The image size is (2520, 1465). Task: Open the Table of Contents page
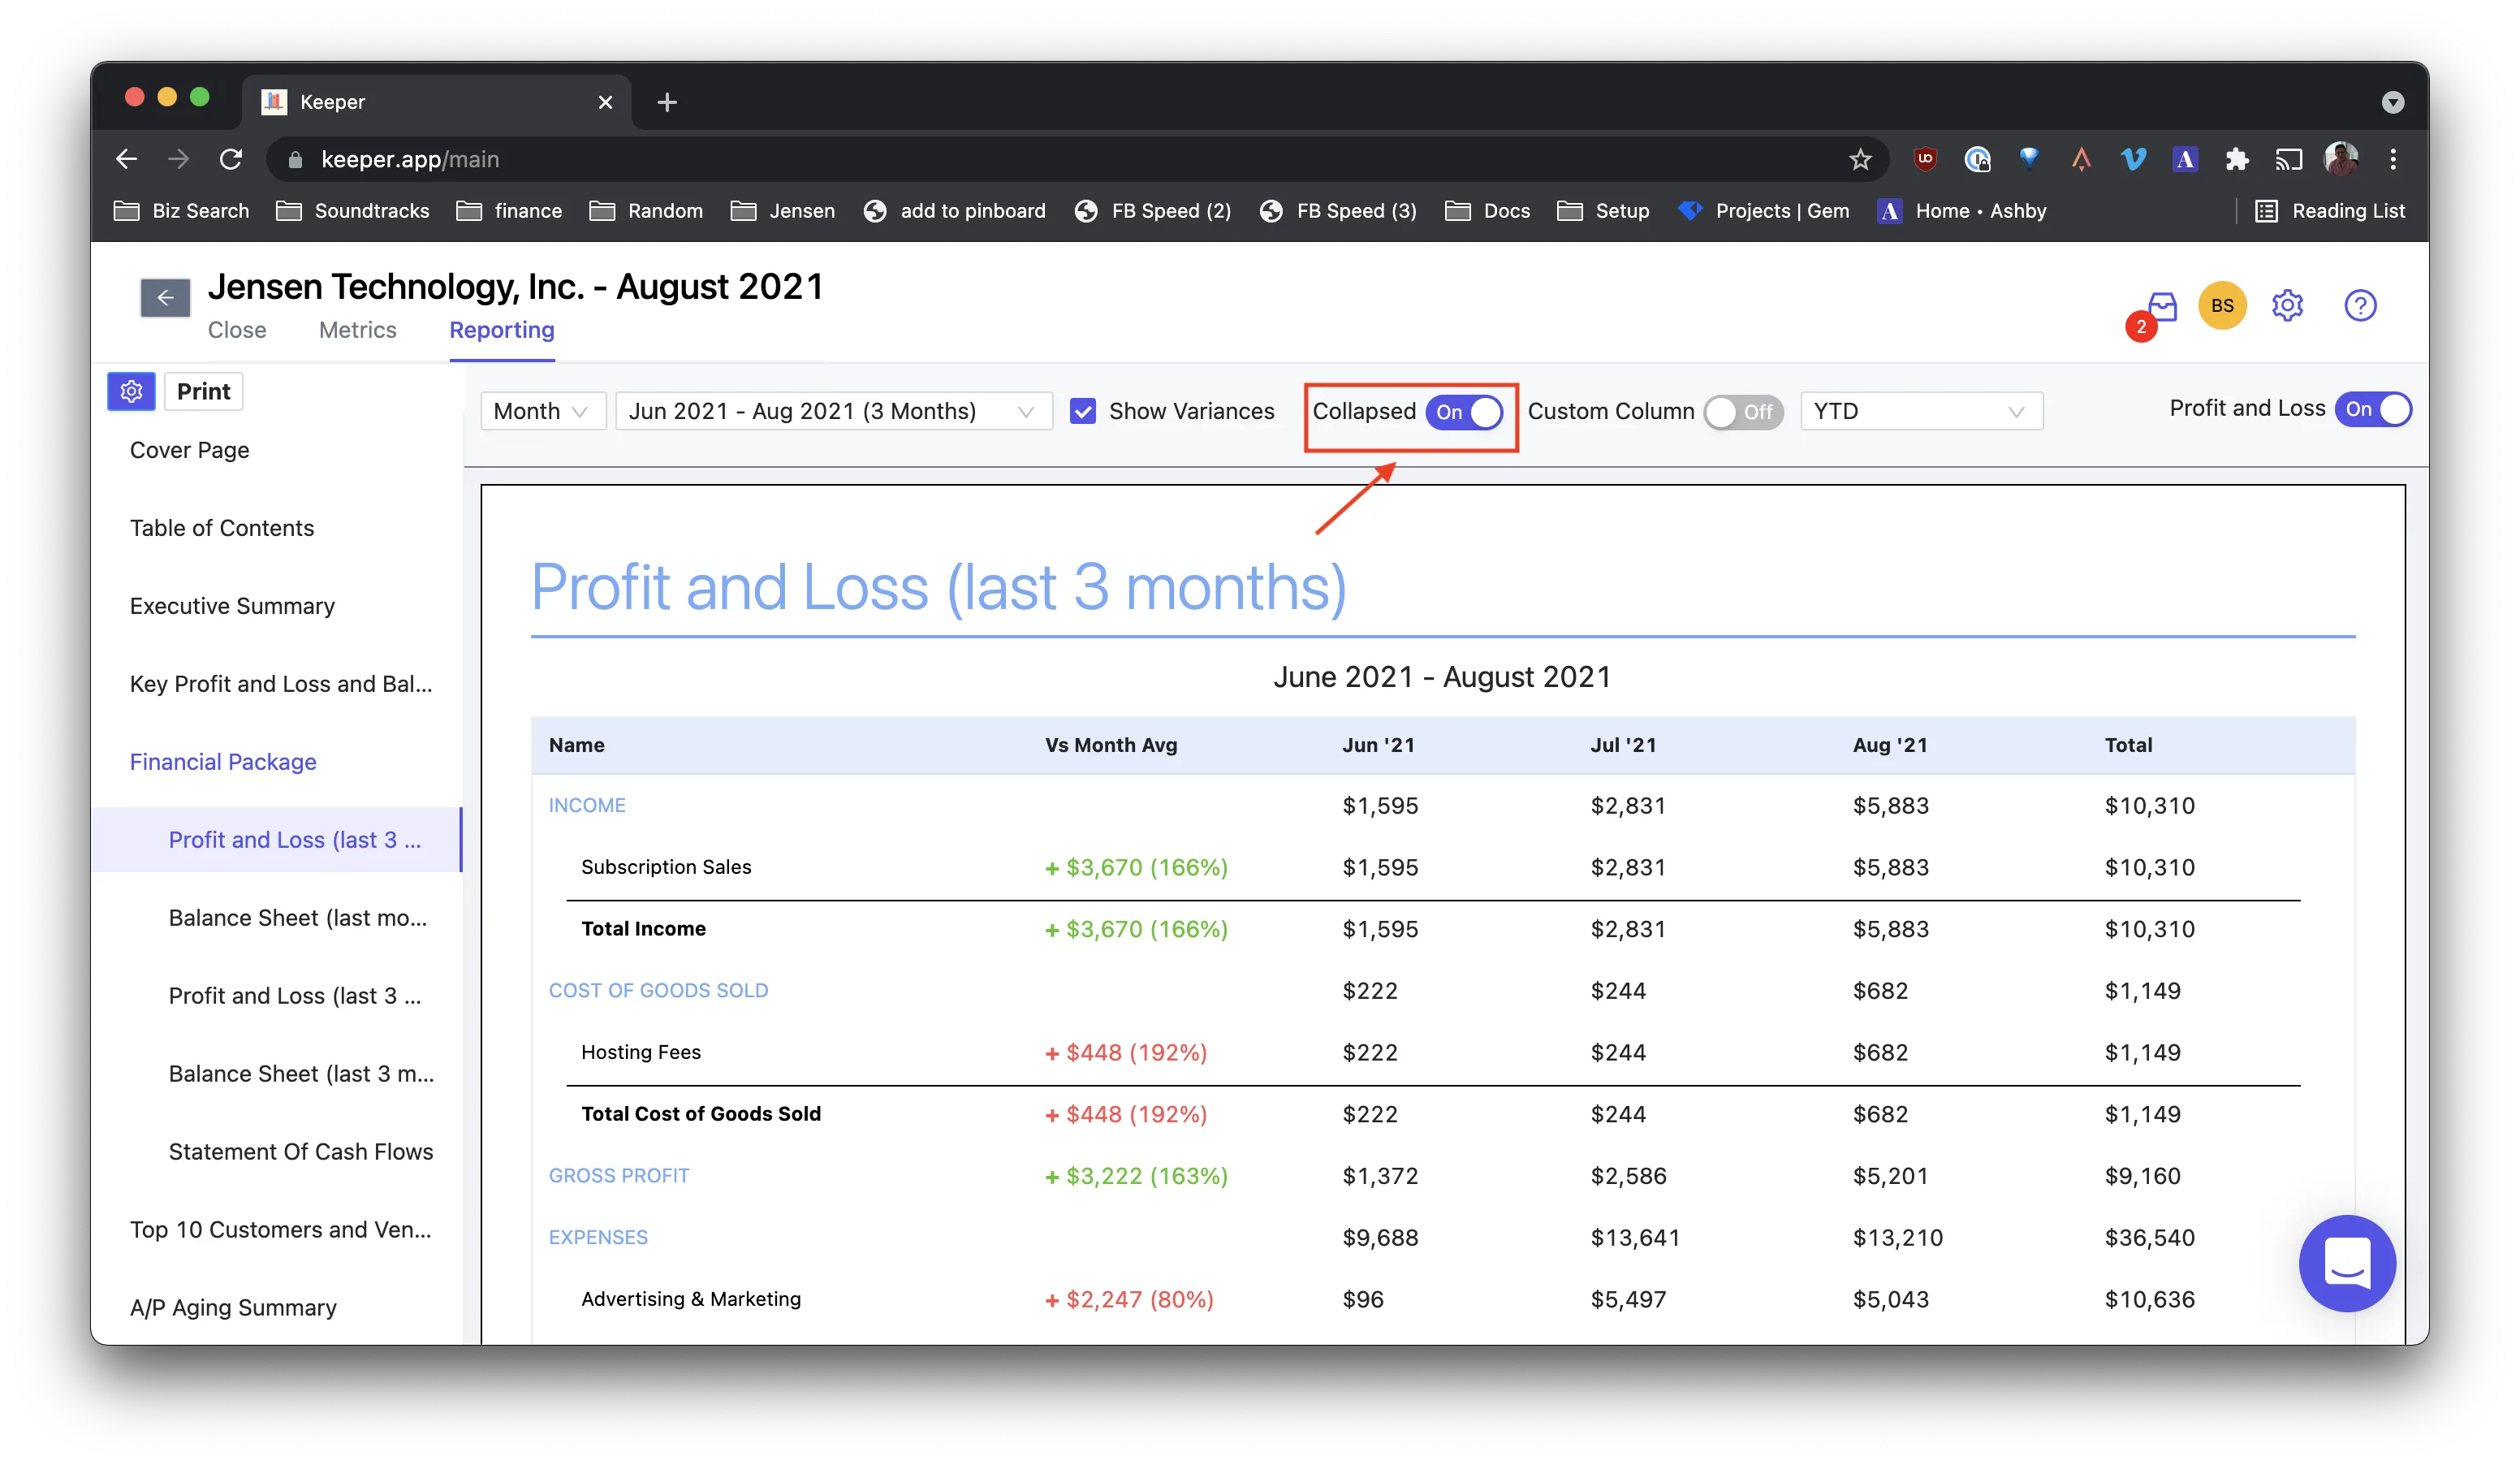[222, 528]
